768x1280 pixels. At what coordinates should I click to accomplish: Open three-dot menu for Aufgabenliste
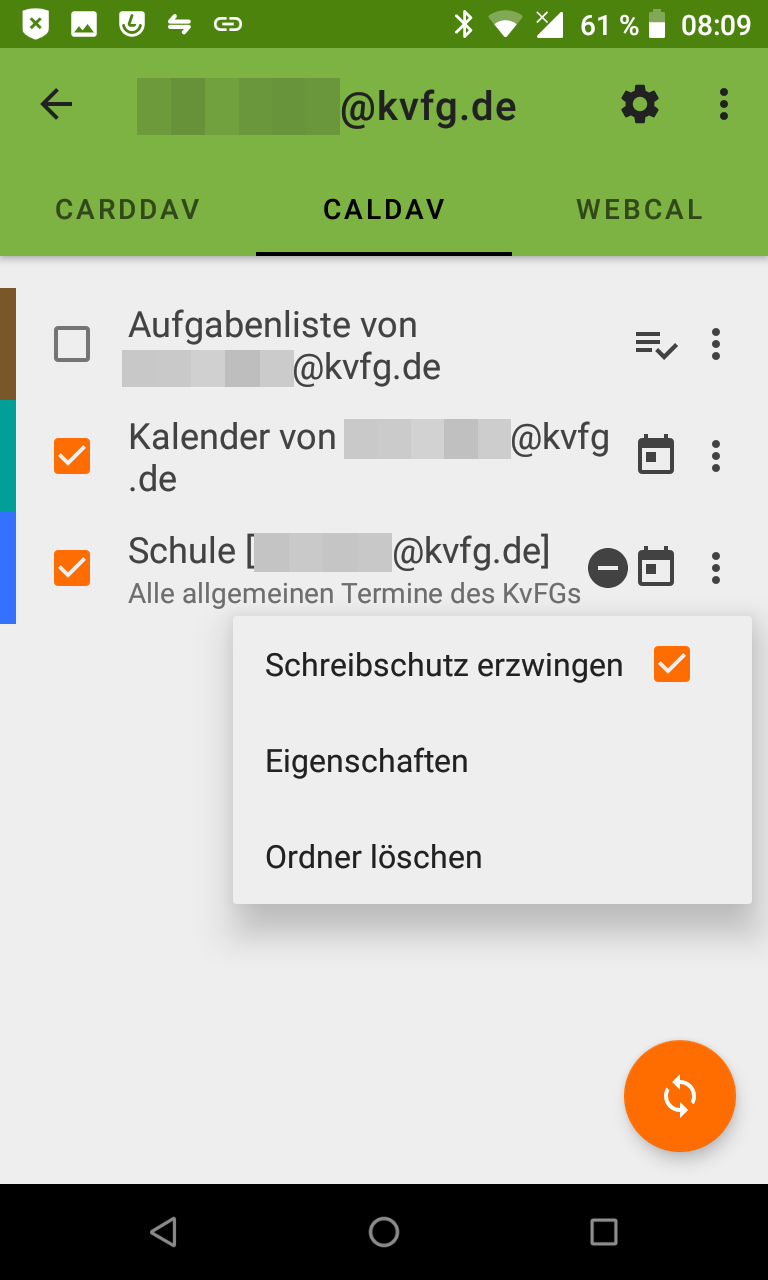(x=715, y=344)
